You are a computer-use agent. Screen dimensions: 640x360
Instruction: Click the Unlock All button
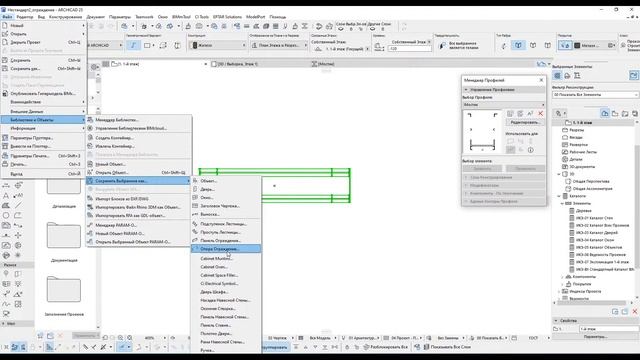coord(385,347)
